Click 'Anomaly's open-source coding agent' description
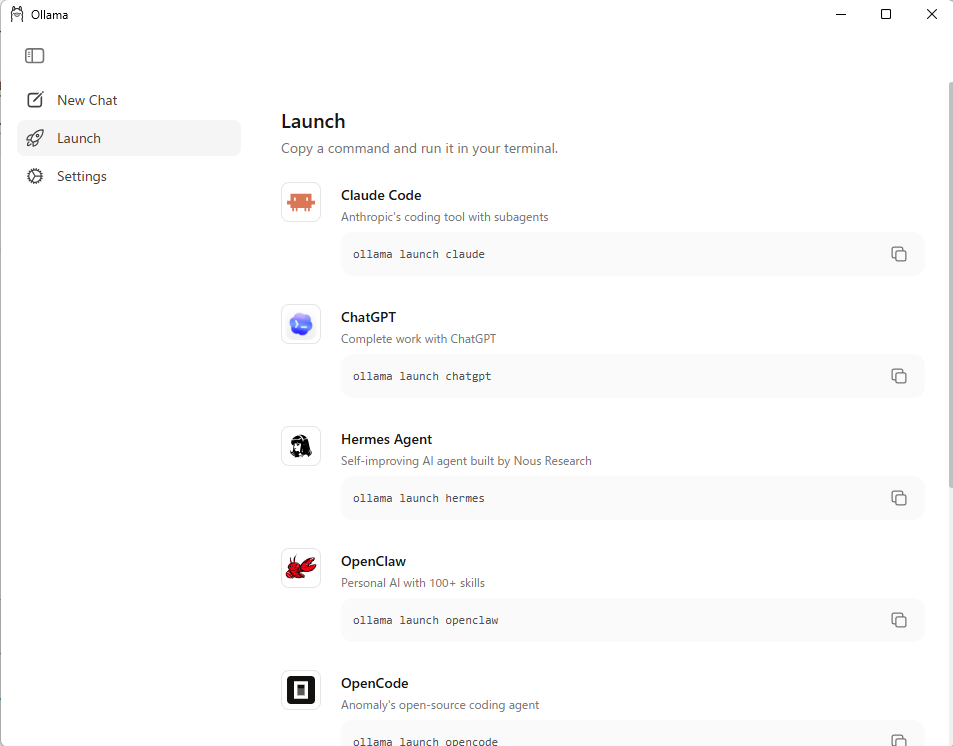This screenshot has width=953, height=746. pyautogui.click(x=440, y=705)
